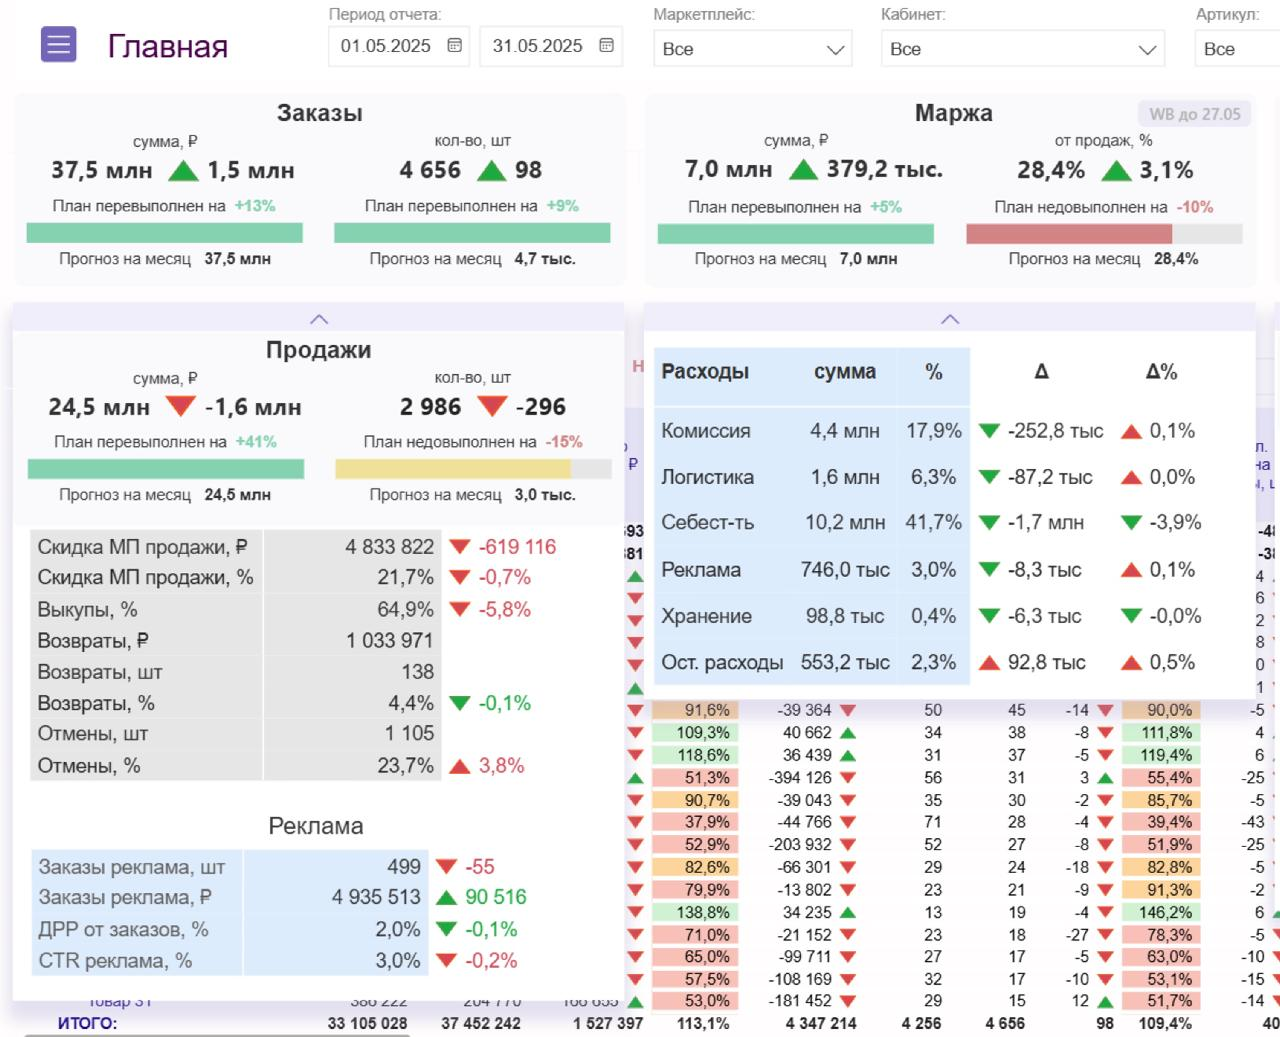Click the green progress bar under Заказы plan
The height and width of the screenshot is (1037, 1280).
pyautogui.click(x=166, y=232)
